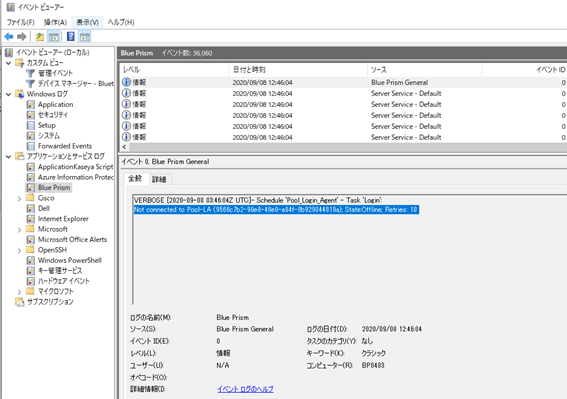Sort by the イベント ID column header
Screen dimensions: 567x399
coord(524,70)
